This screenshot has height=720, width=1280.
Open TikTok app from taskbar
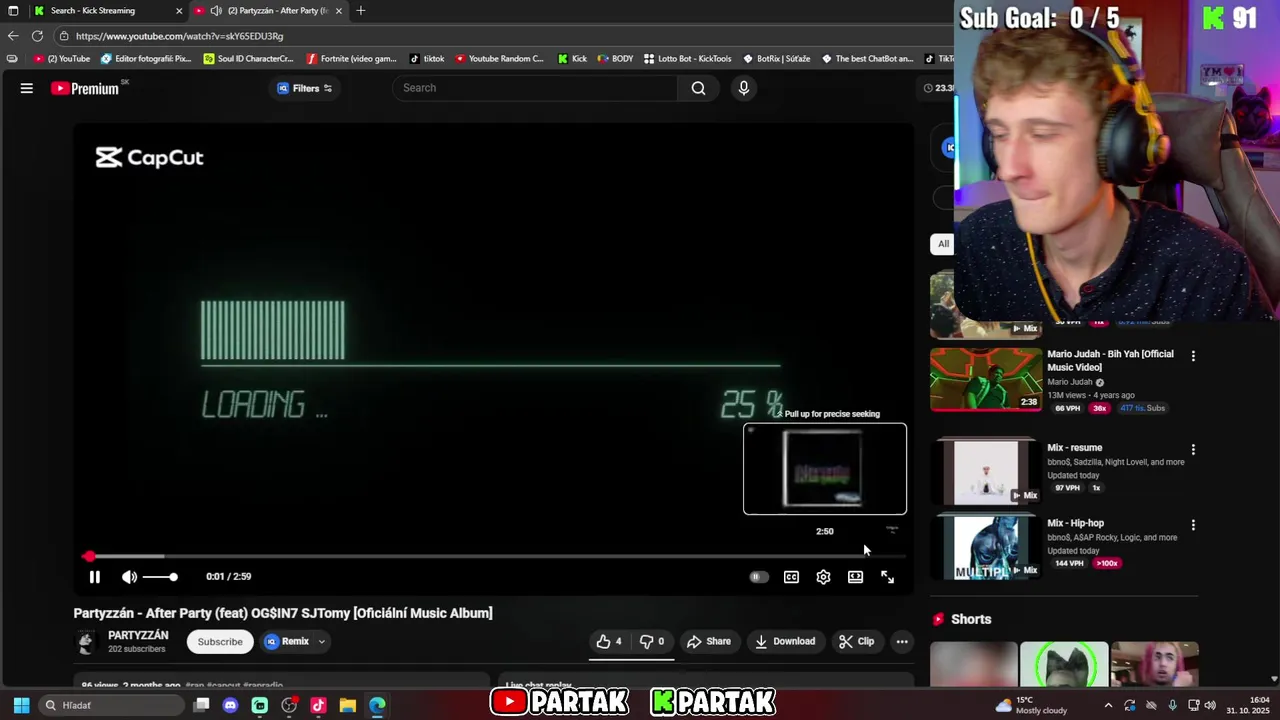318,705
